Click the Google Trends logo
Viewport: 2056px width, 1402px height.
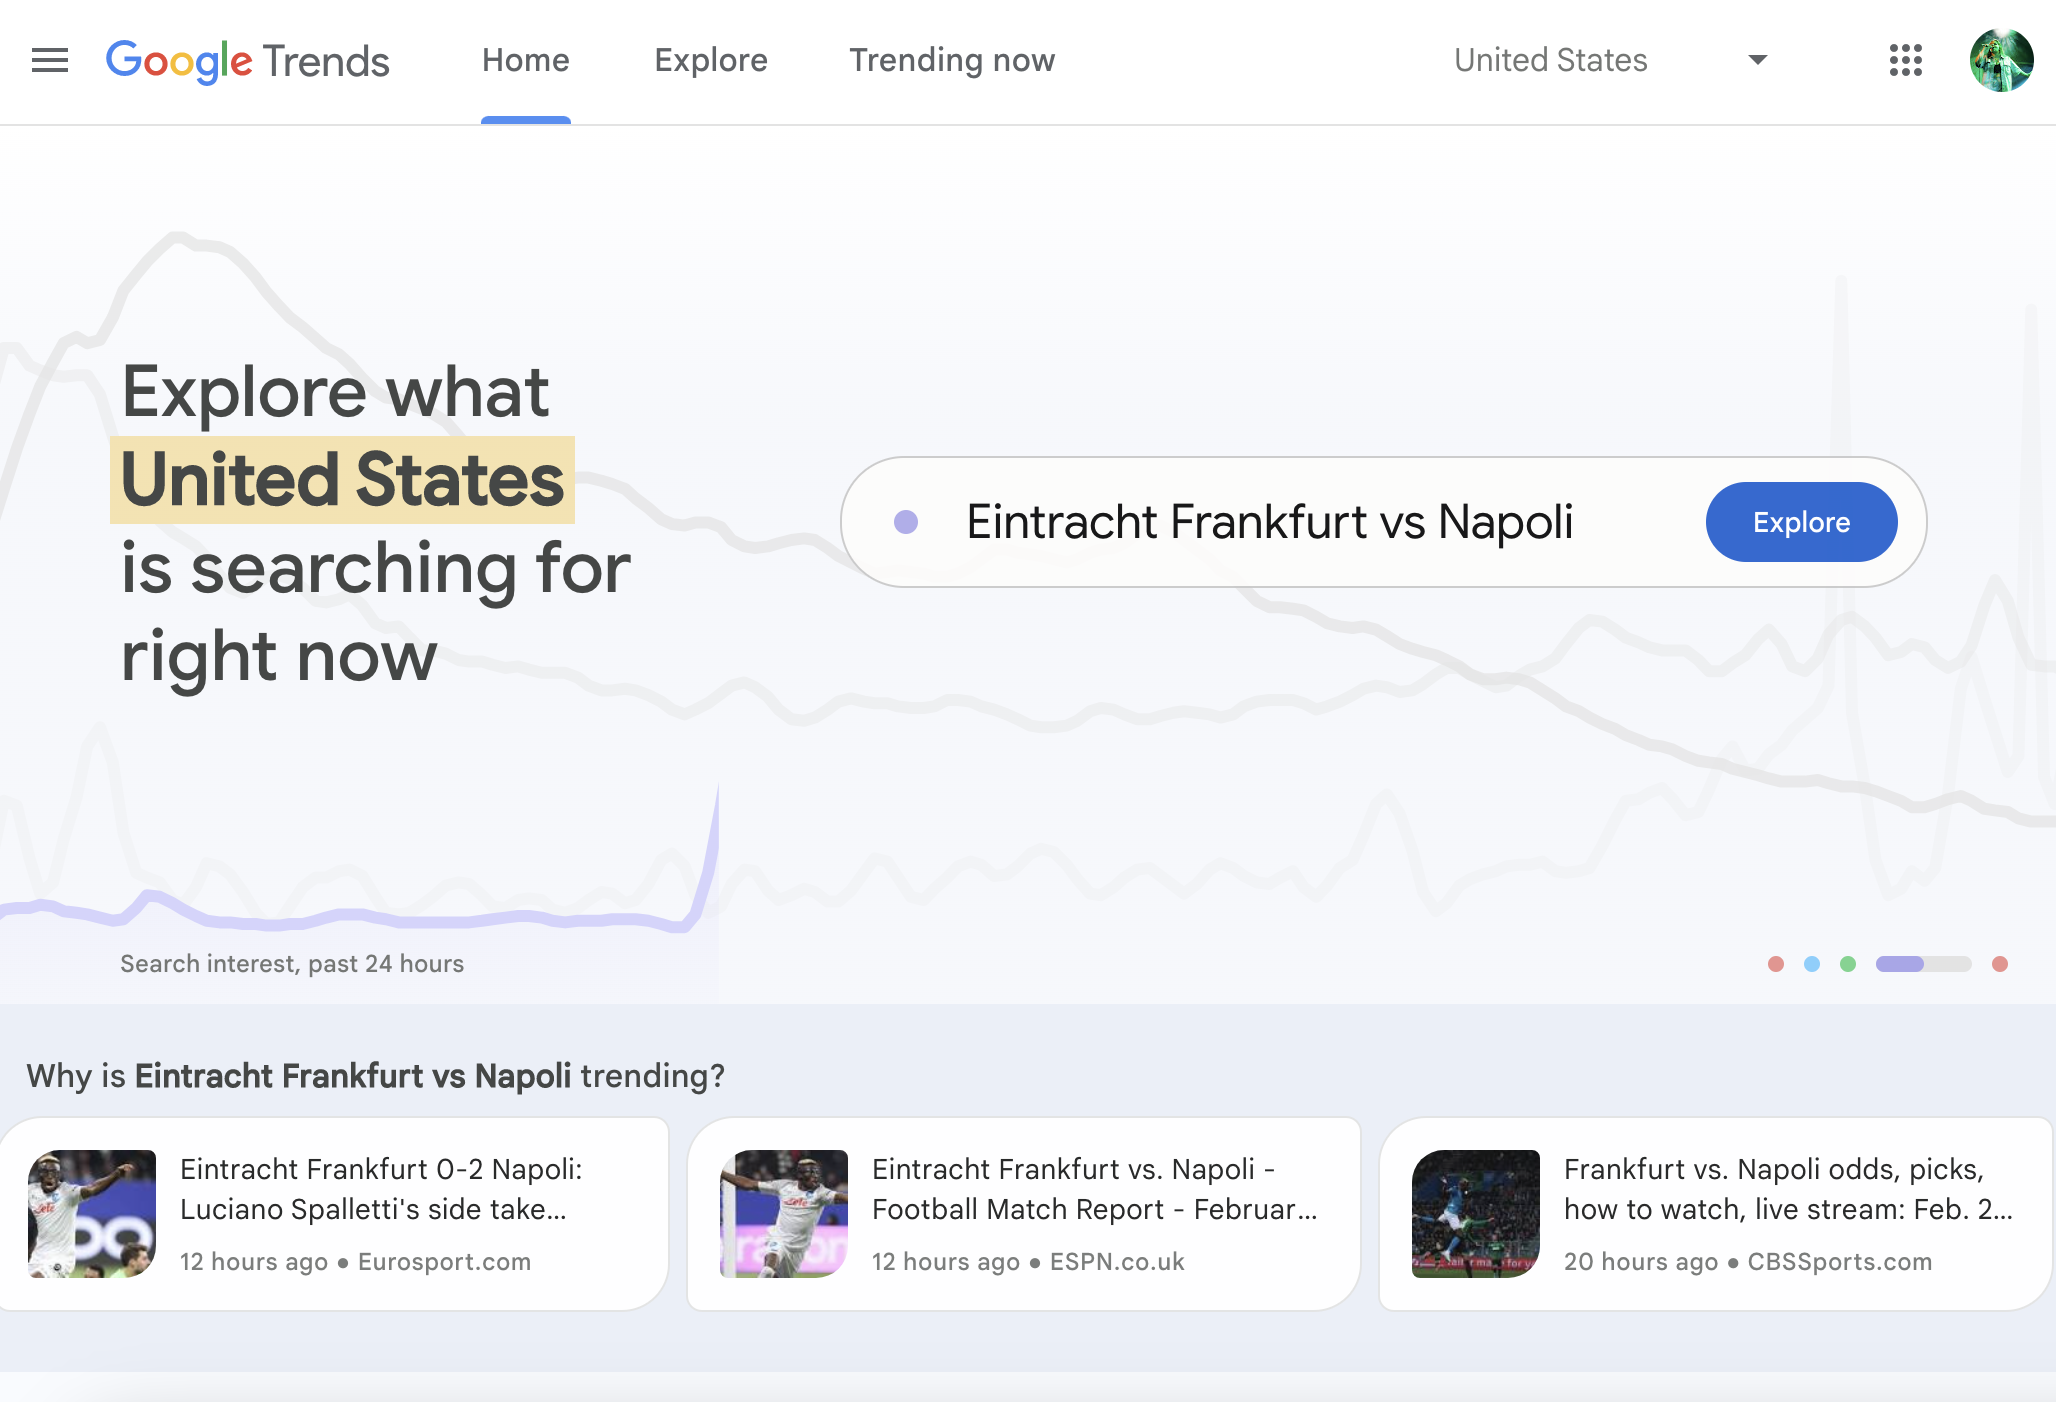248,61
